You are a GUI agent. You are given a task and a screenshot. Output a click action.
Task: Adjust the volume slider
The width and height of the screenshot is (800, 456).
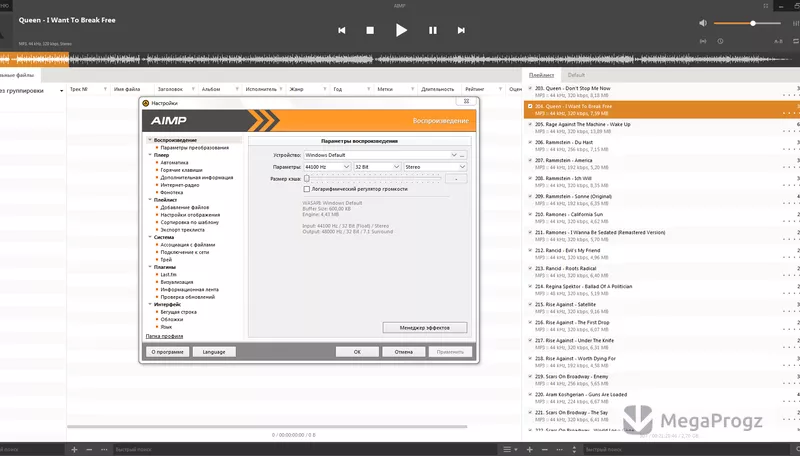(747, 23)
